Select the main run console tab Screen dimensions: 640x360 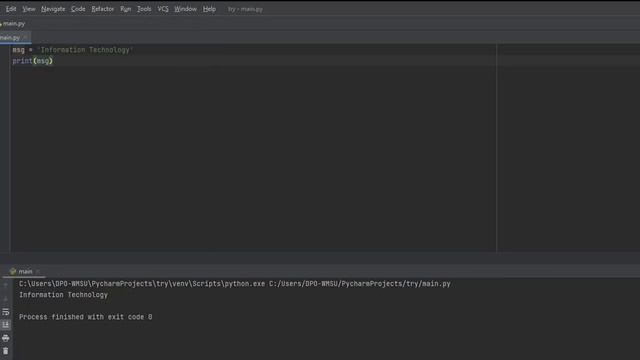coord(25,271)
